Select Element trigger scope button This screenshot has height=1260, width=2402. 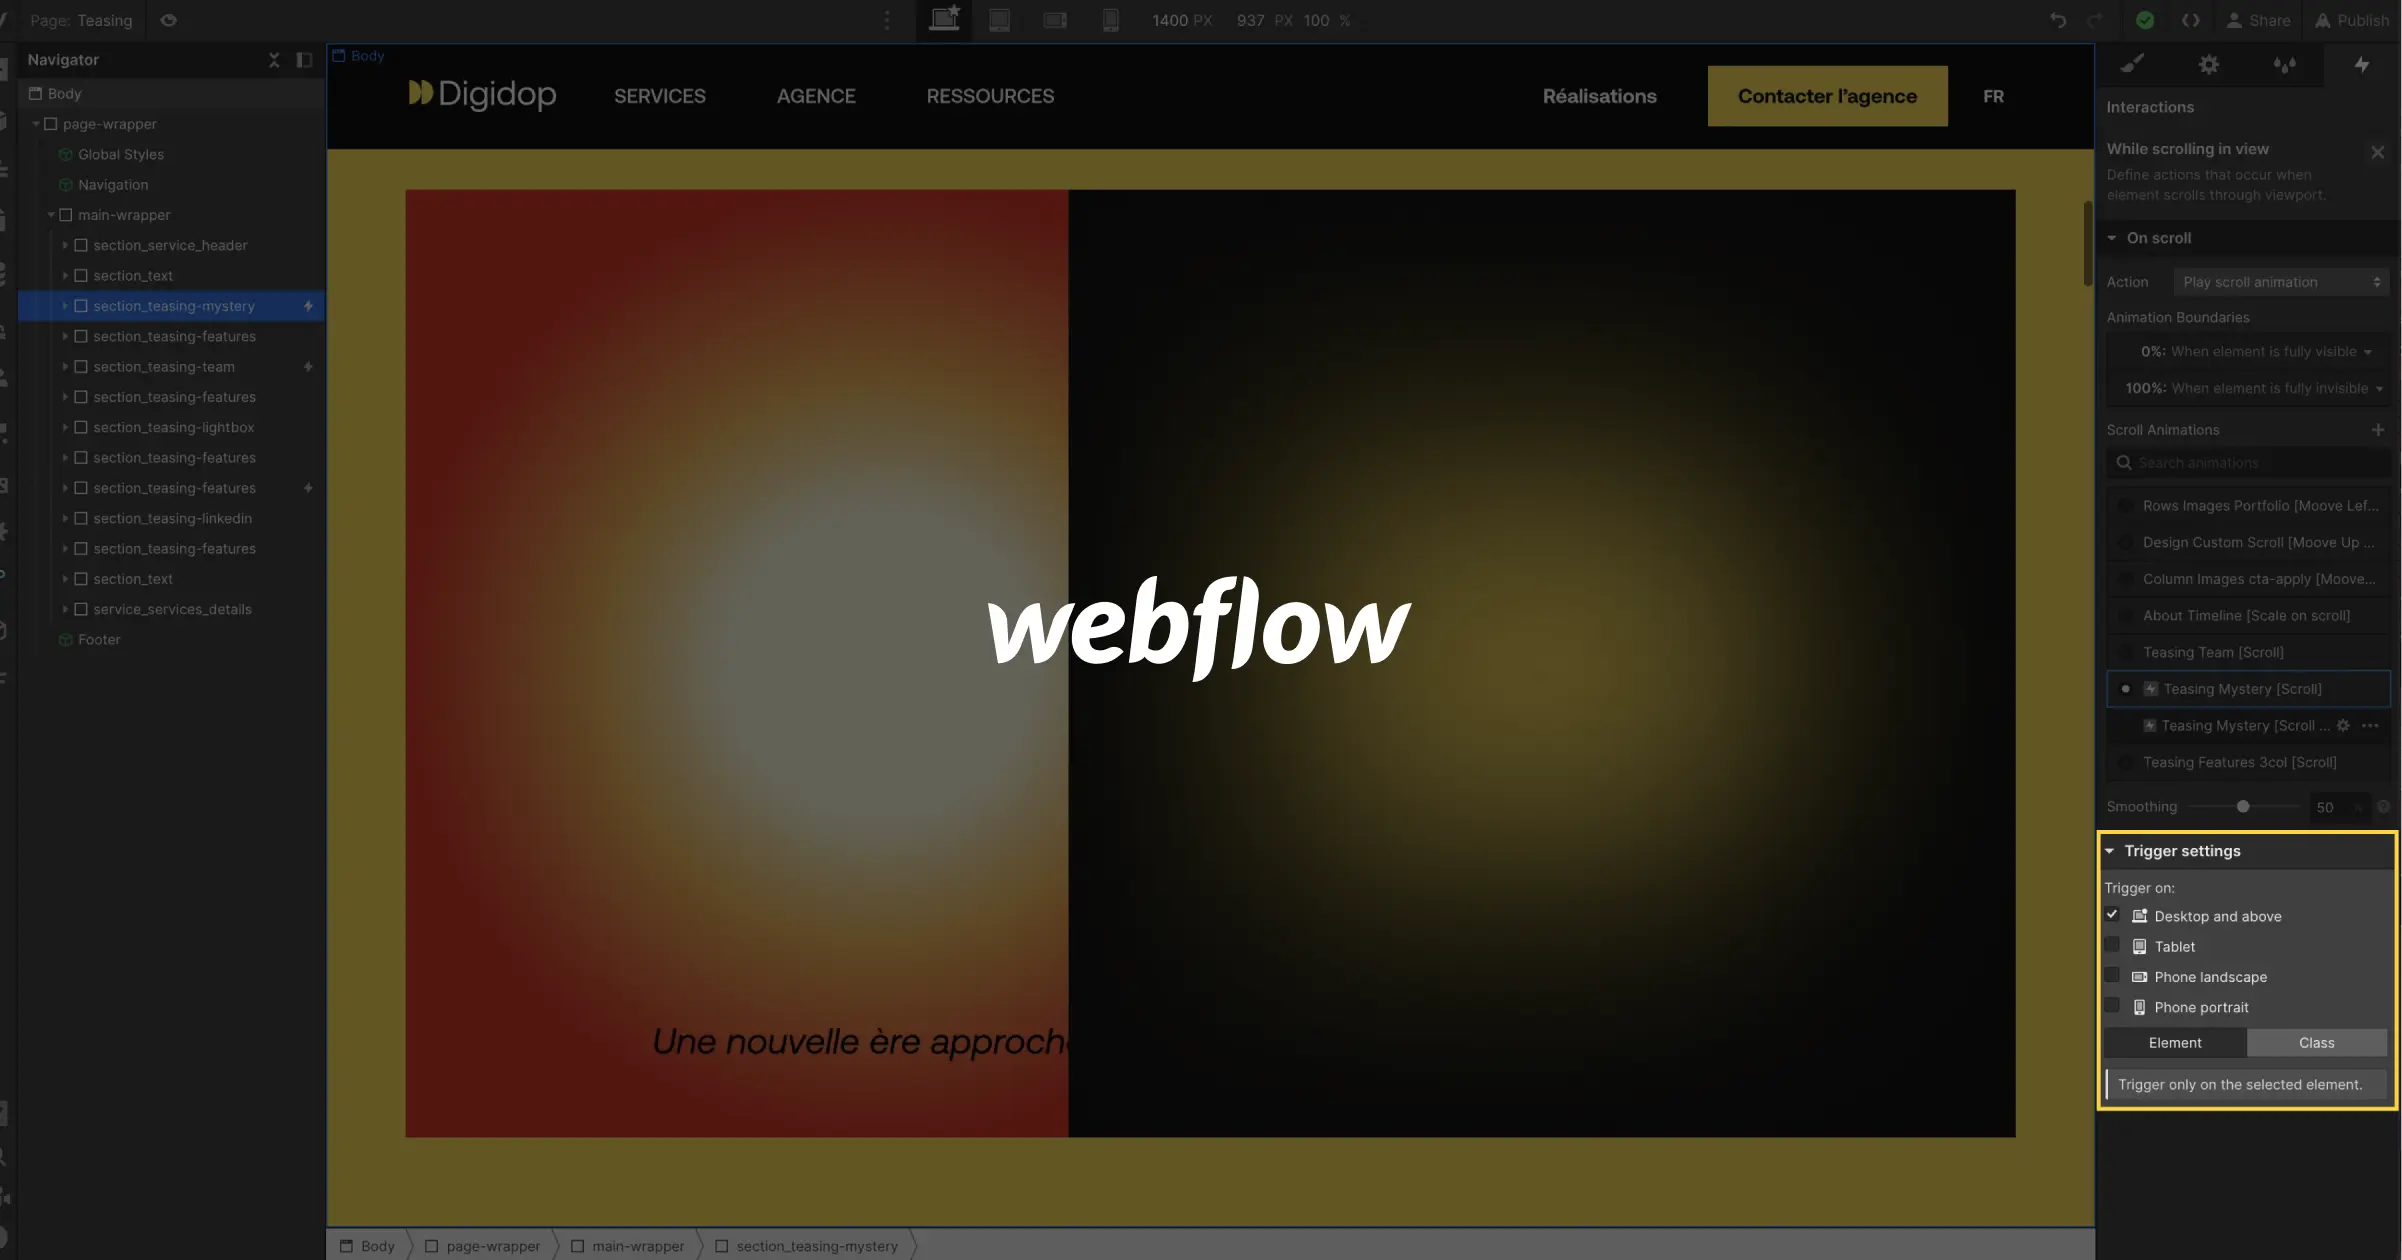tap(2175, 1042)
